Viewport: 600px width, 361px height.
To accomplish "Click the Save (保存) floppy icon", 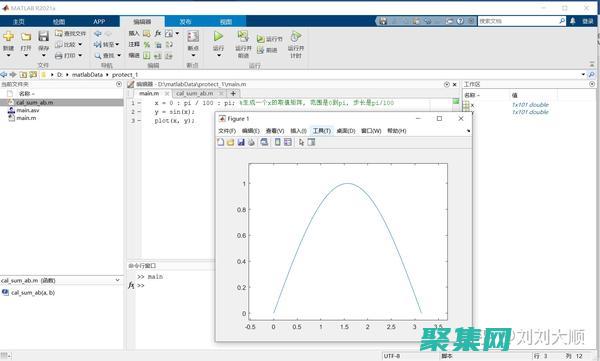I will tap(43, 36).
